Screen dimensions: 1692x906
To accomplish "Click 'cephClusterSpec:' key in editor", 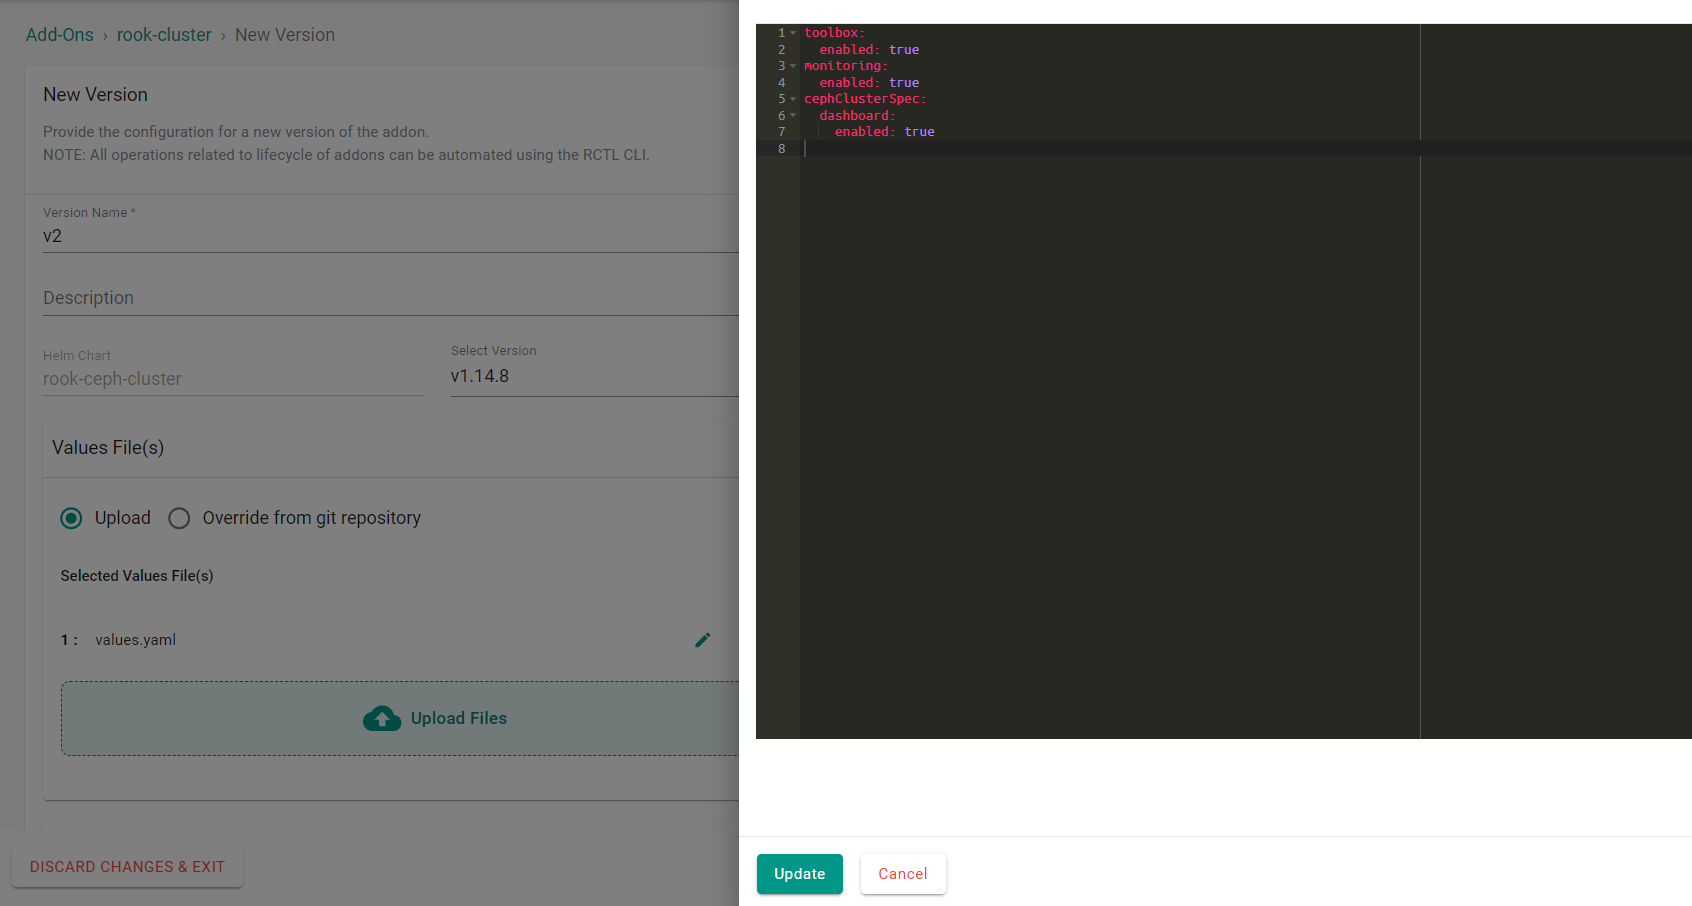I will (865, 99).
